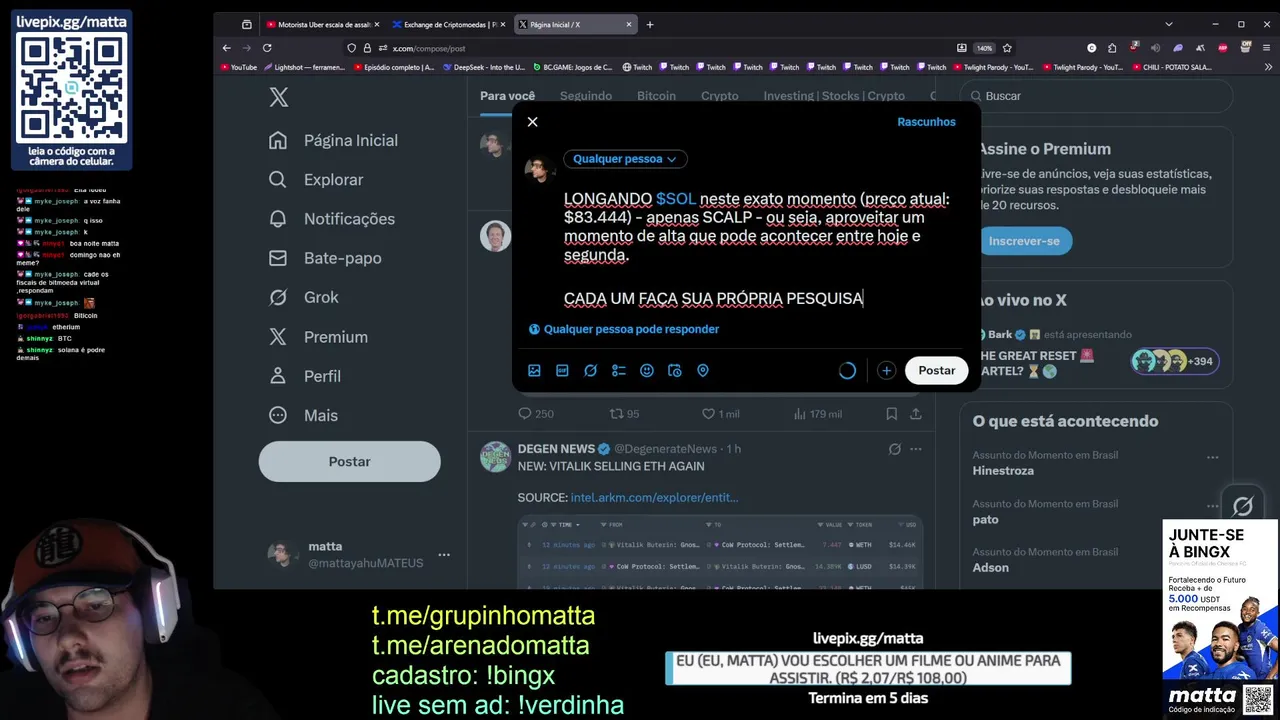
Task: Click the Grok enhance icon in composer
Action: click(x=590, y=371)
